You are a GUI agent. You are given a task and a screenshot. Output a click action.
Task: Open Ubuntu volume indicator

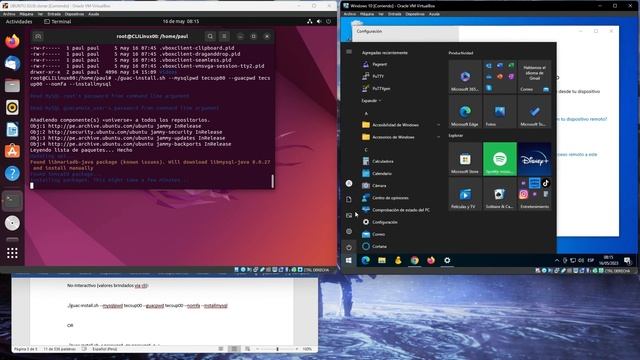pos(319,21)
